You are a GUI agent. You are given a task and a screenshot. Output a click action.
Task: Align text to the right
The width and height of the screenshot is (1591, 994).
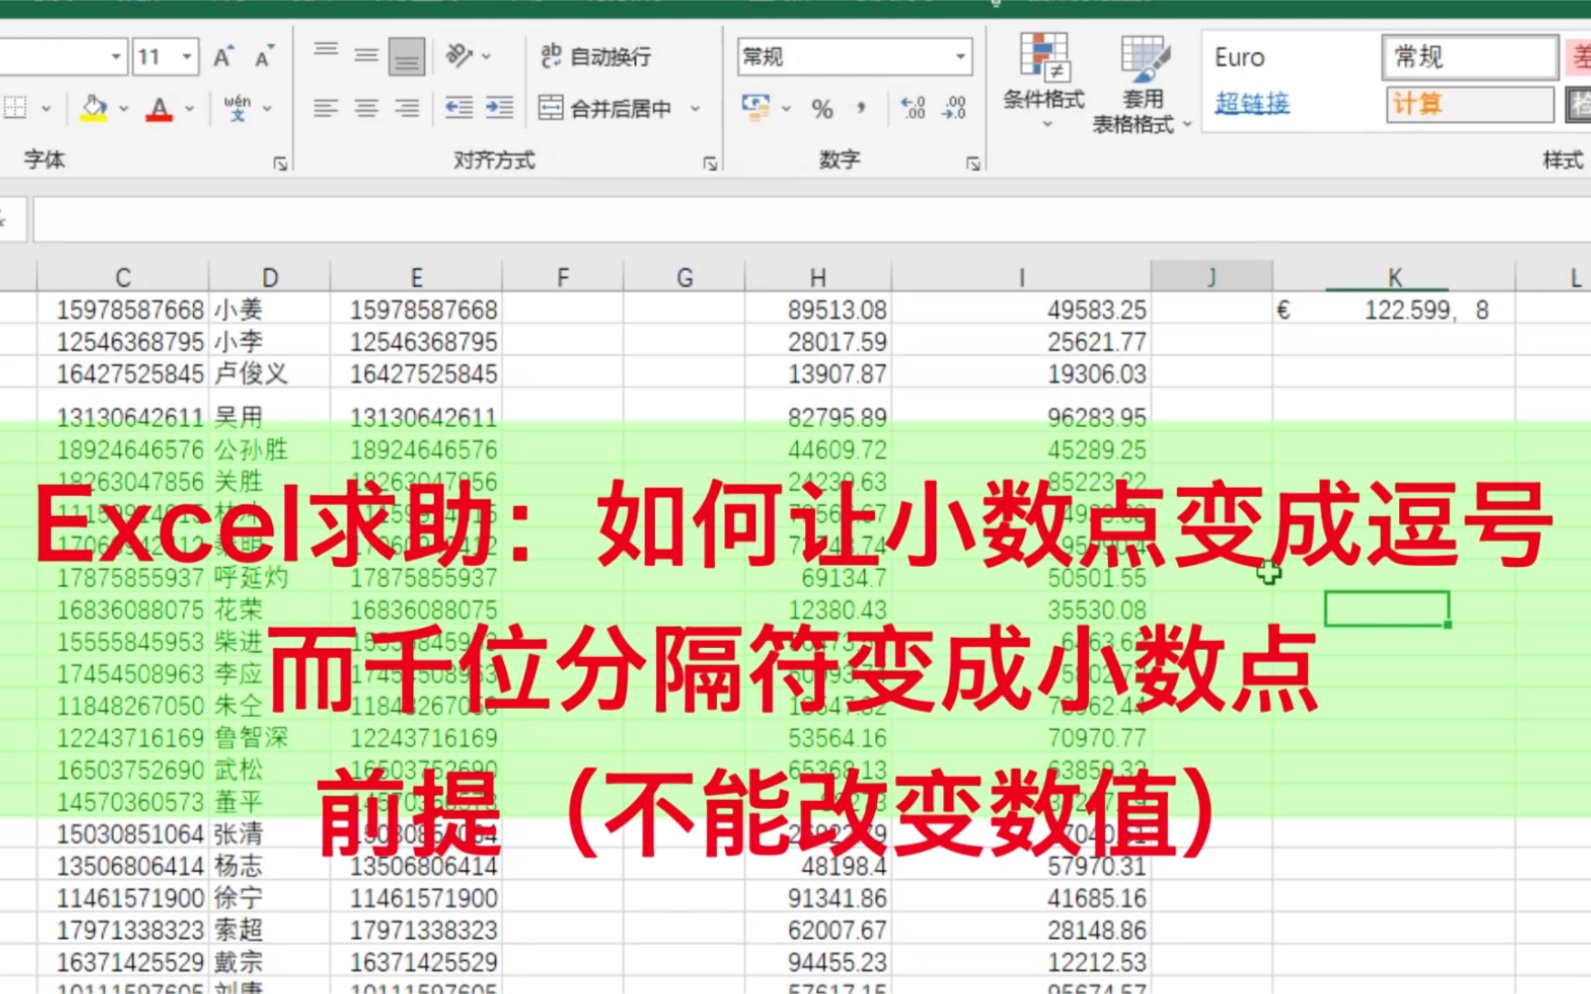pos(406,108)
